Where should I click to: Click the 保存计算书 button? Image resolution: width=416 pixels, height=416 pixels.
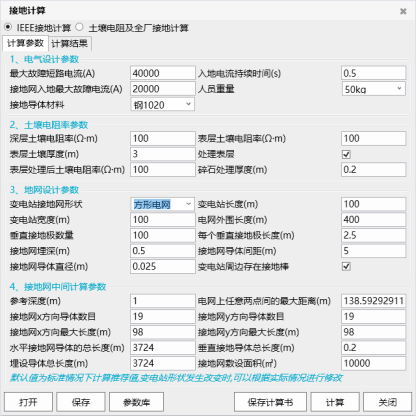(270, 402)
